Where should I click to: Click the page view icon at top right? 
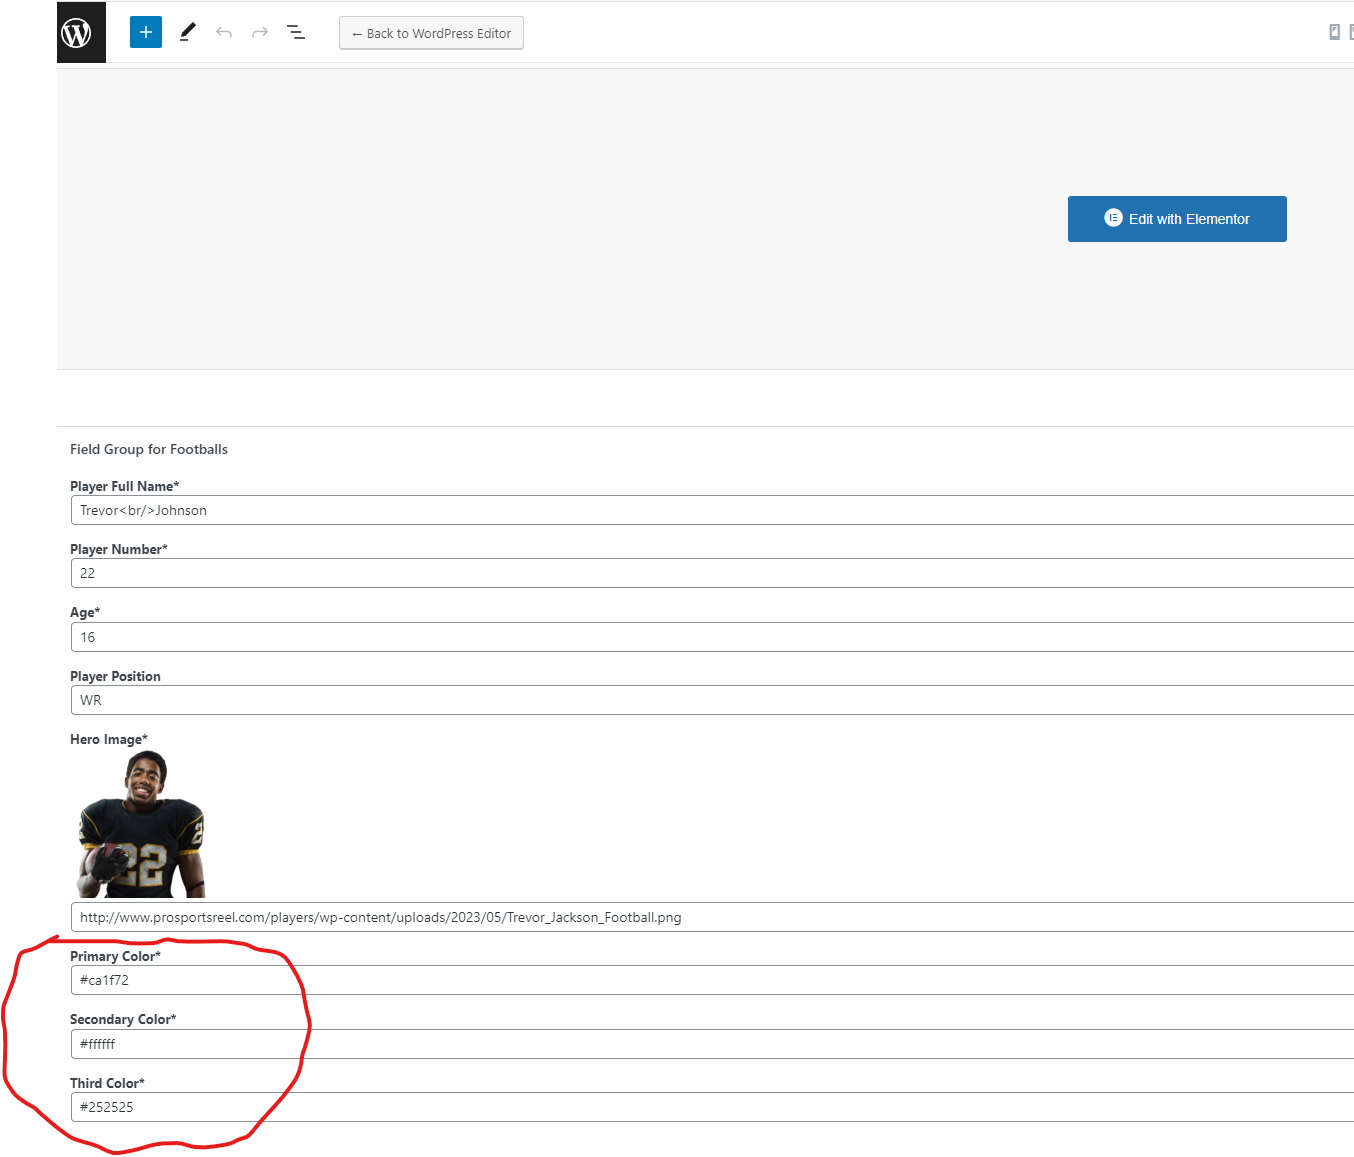coord(1334,32)
